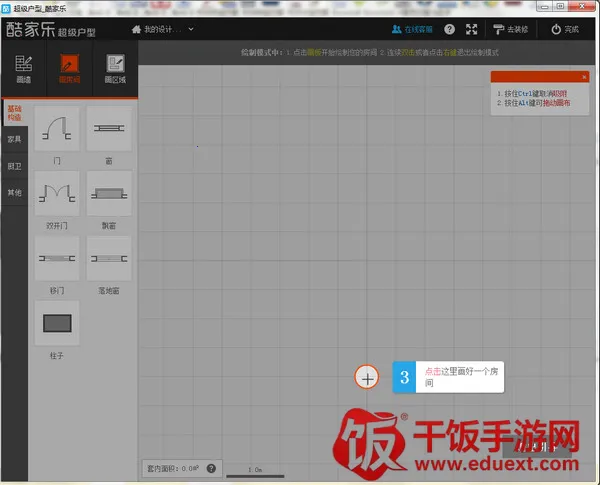Switch to the 其他 tab
The width and height of the screenshot is (600, 485).
pyautogui.click(x=14, y=192)
